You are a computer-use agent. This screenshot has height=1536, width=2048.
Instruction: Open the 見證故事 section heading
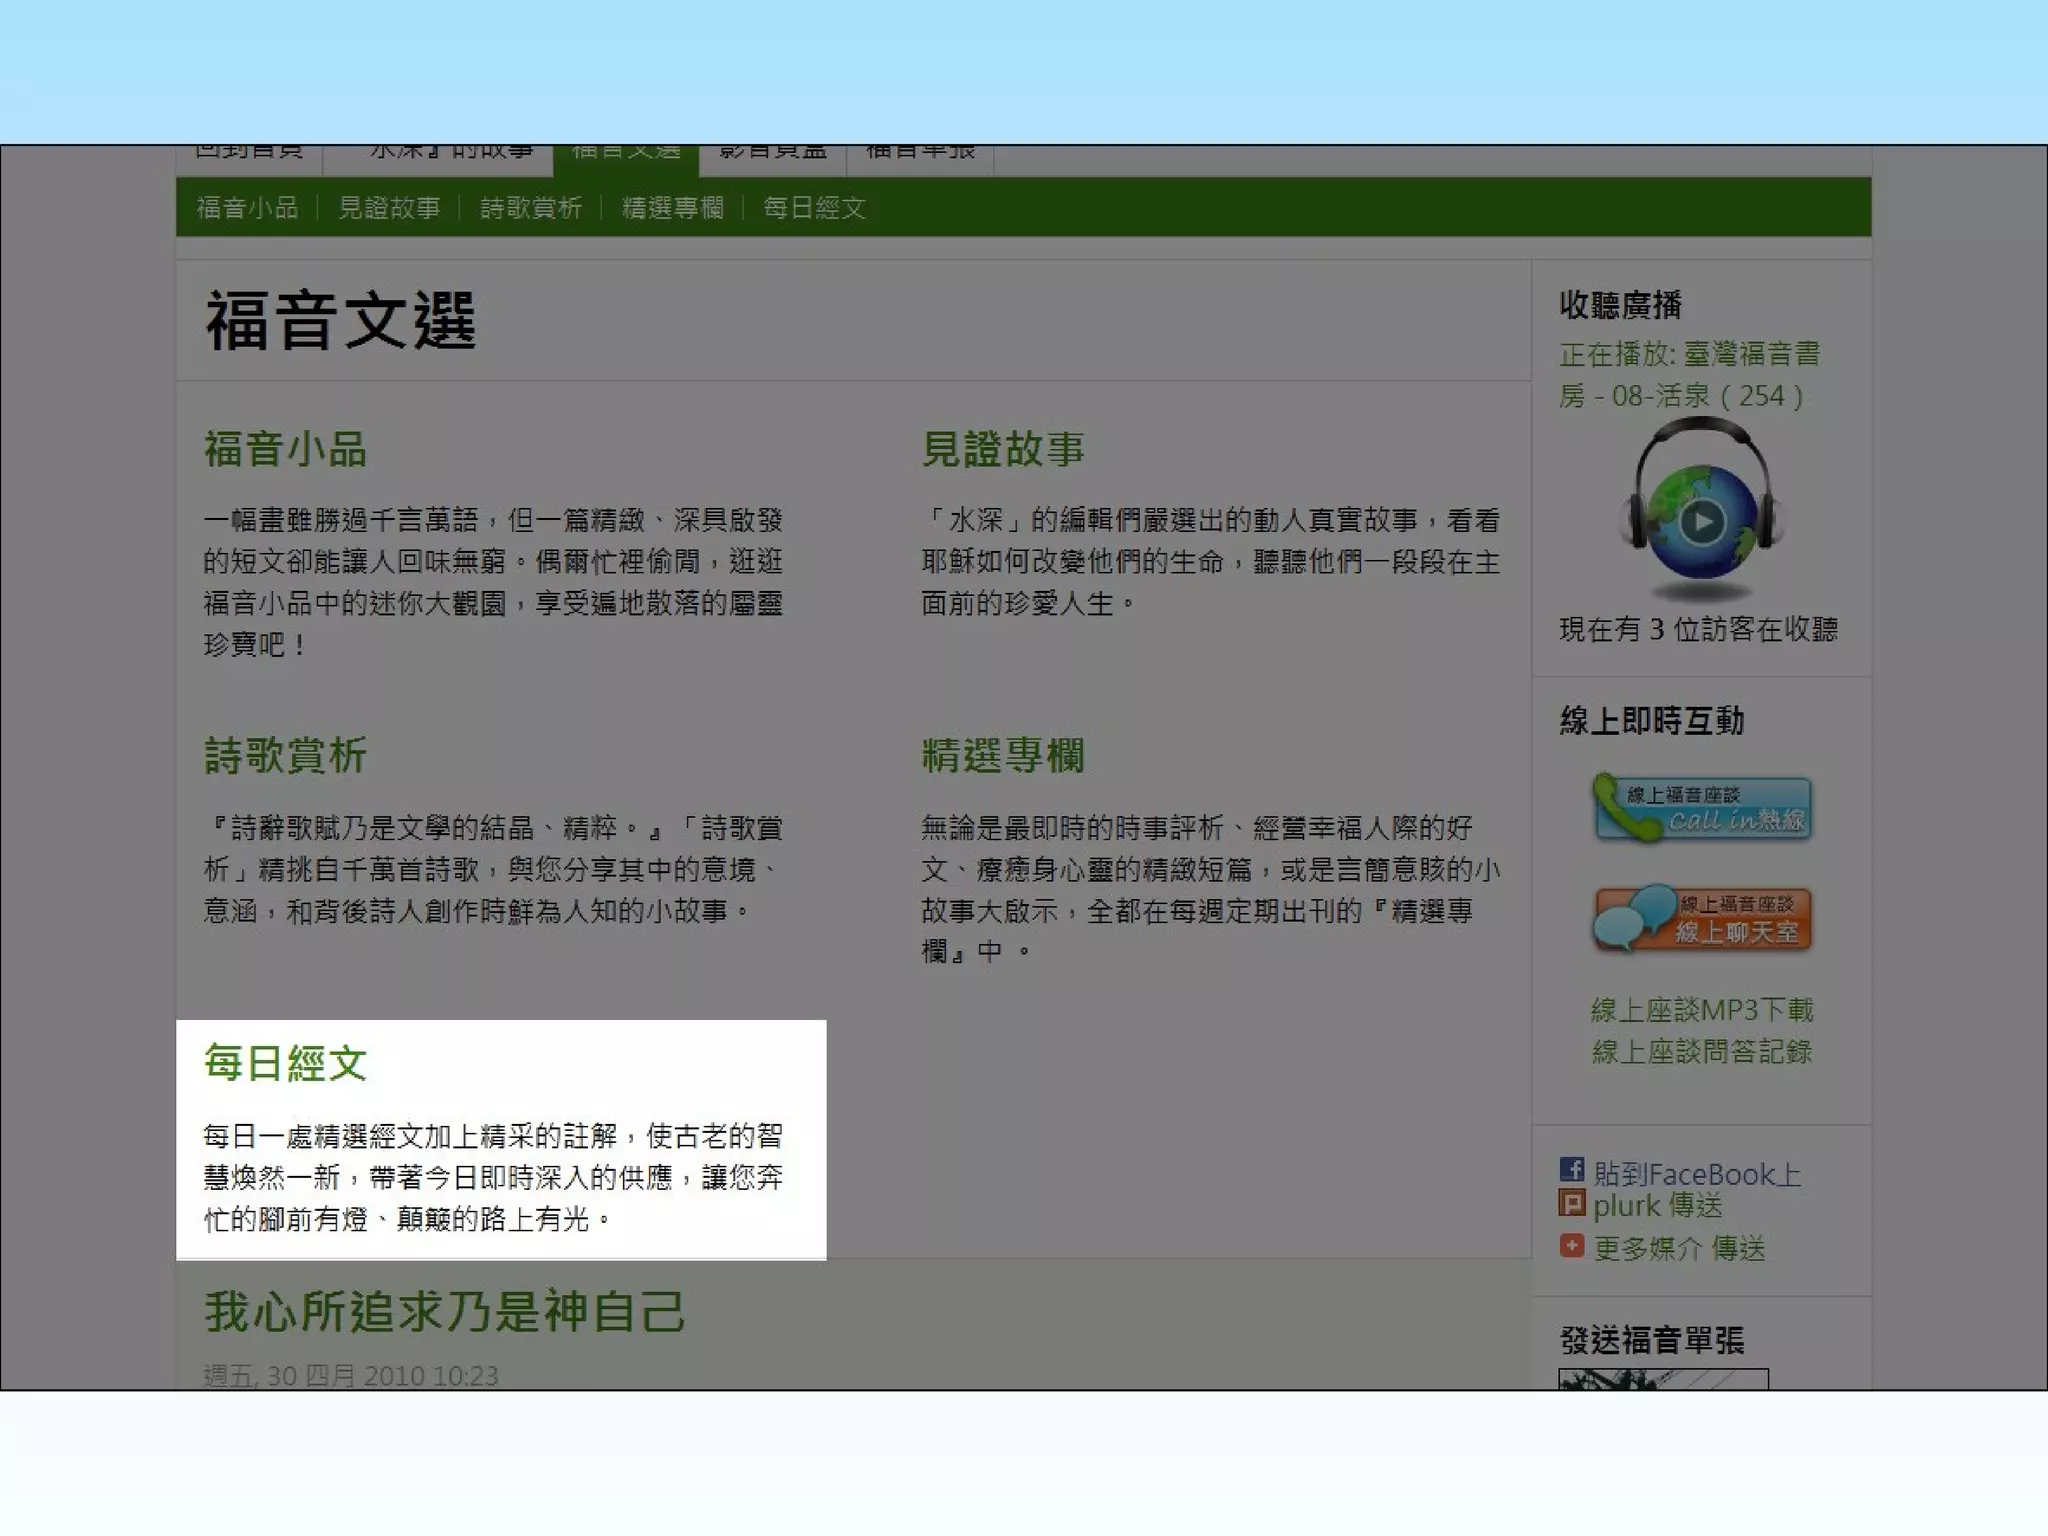pyautogui.click(x=1003, y=449)
